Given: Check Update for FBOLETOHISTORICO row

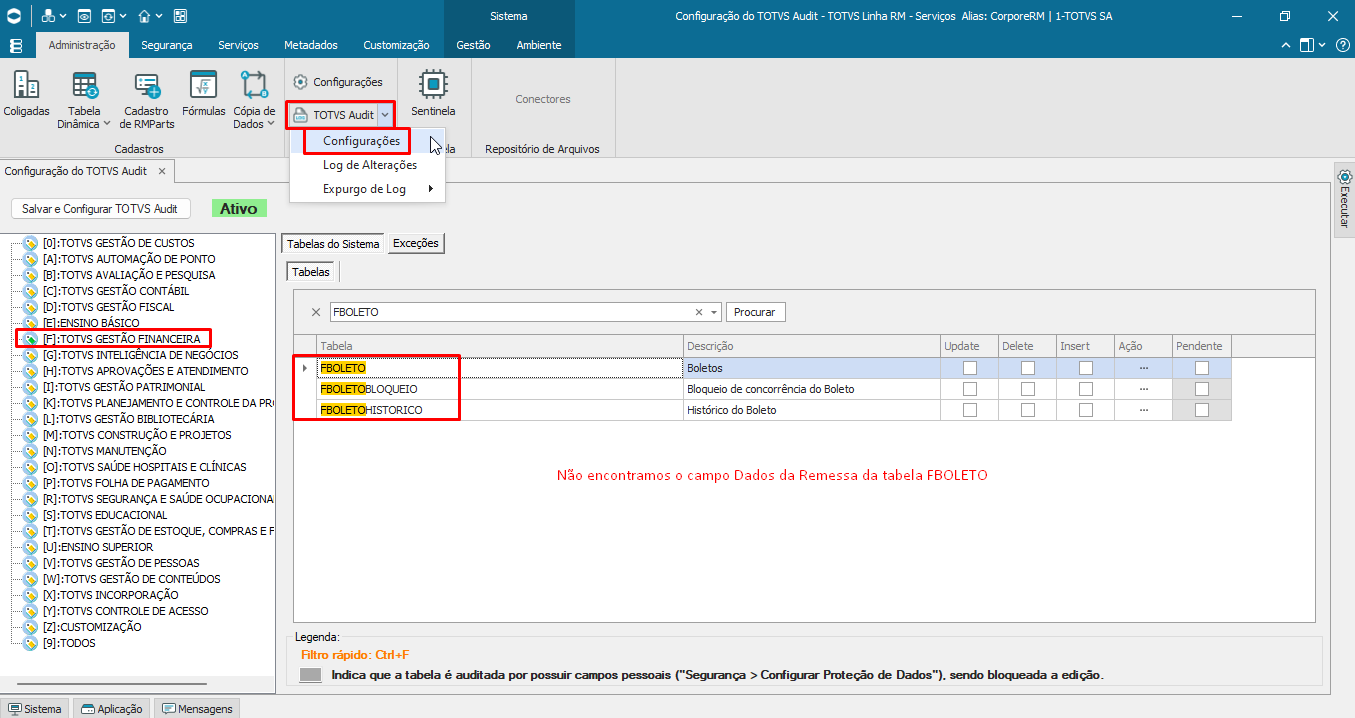Looking at the screenshot, I should (x=969, y=410).
